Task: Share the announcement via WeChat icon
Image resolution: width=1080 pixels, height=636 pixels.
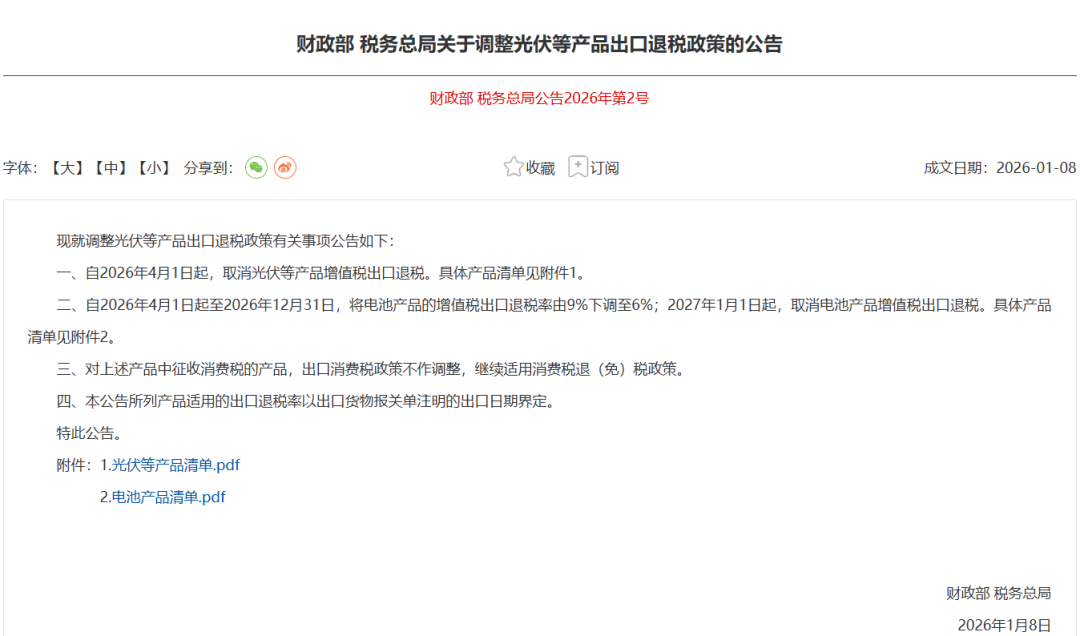Action: click(257, 168)
